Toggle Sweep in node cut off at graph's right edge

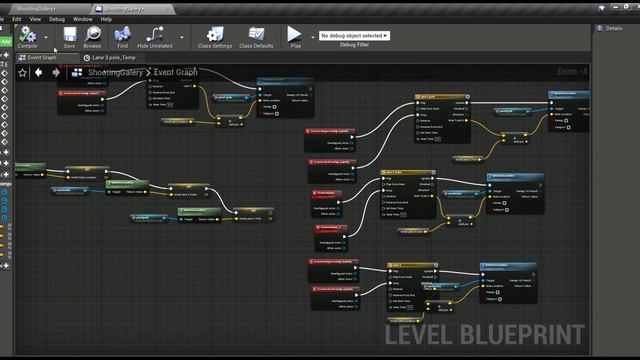click(566, 120)
